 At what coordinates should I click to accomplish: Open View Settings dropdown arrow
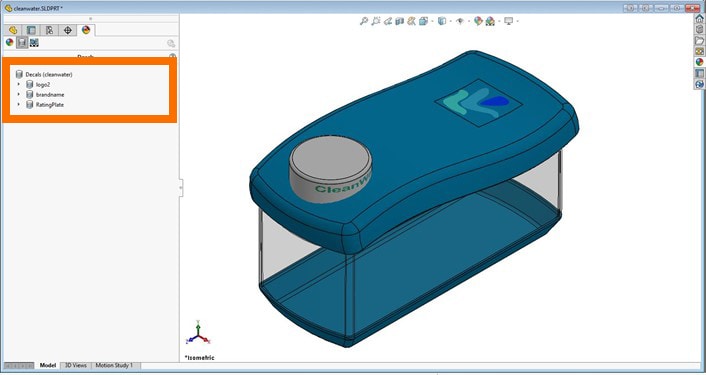click(517, 21)
